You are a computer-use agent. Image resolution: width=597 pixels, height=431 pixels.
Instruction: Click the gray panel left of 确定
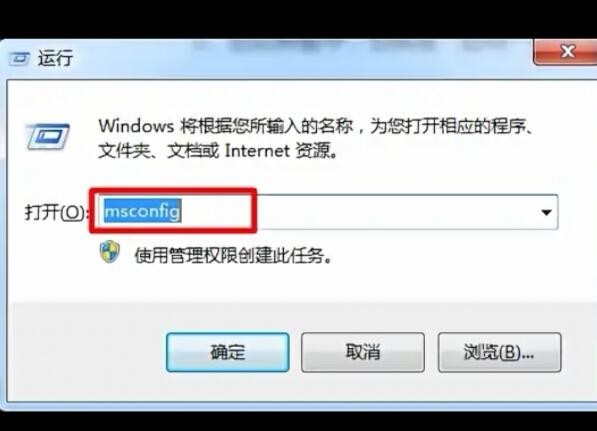[88, 352]
